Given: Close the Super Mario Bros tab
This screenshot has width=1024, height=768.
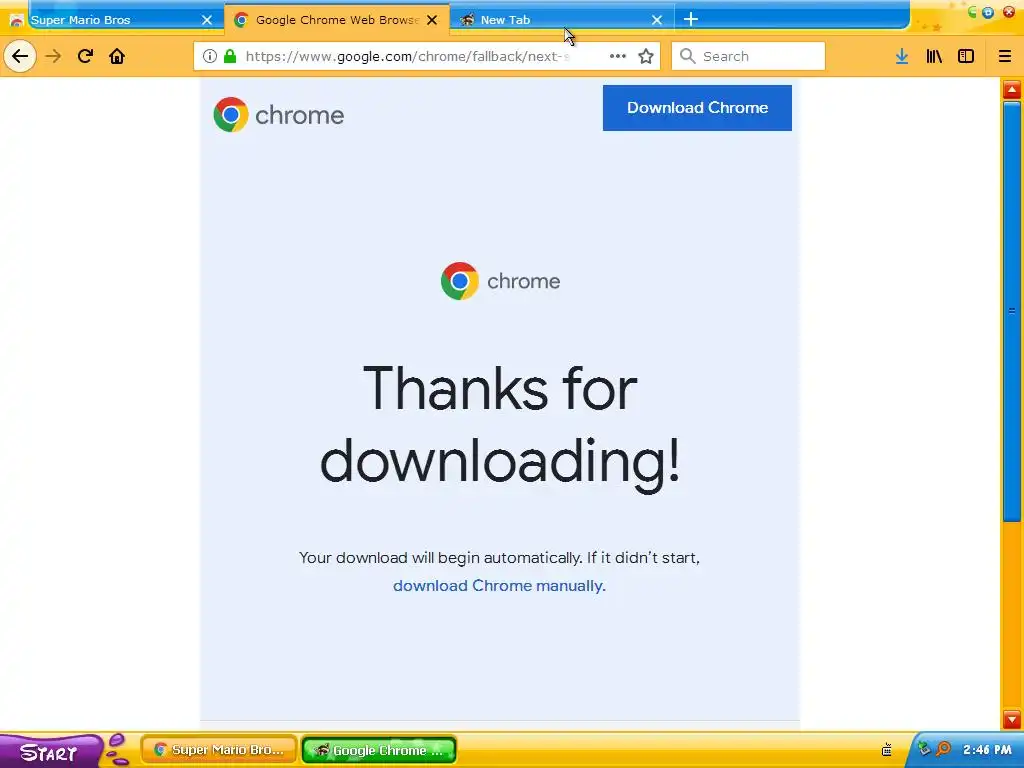Looking at the screenshot, I should click(207, 20).
